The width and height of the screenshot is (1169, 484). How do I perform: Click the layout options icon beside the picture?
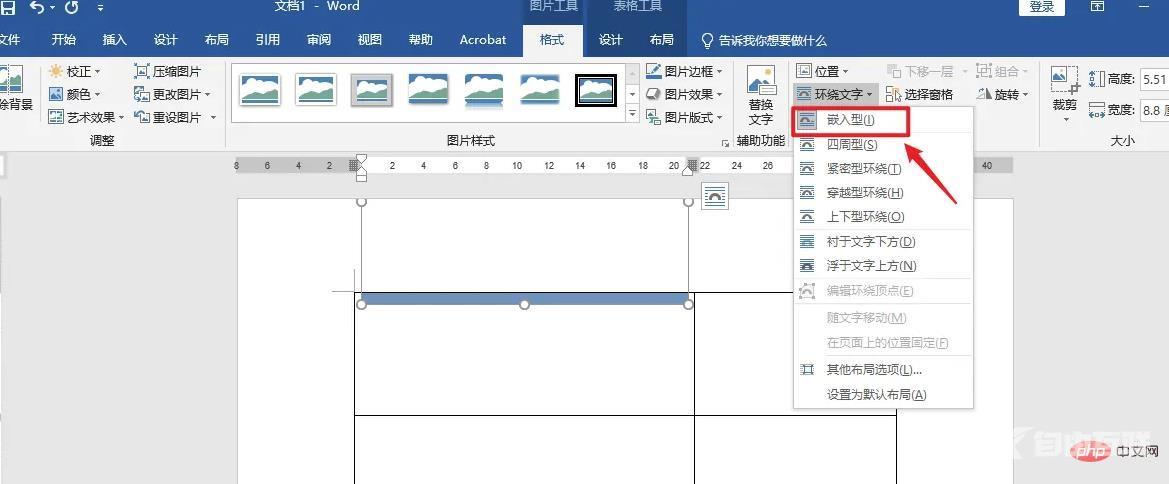[x=715, y=197]
